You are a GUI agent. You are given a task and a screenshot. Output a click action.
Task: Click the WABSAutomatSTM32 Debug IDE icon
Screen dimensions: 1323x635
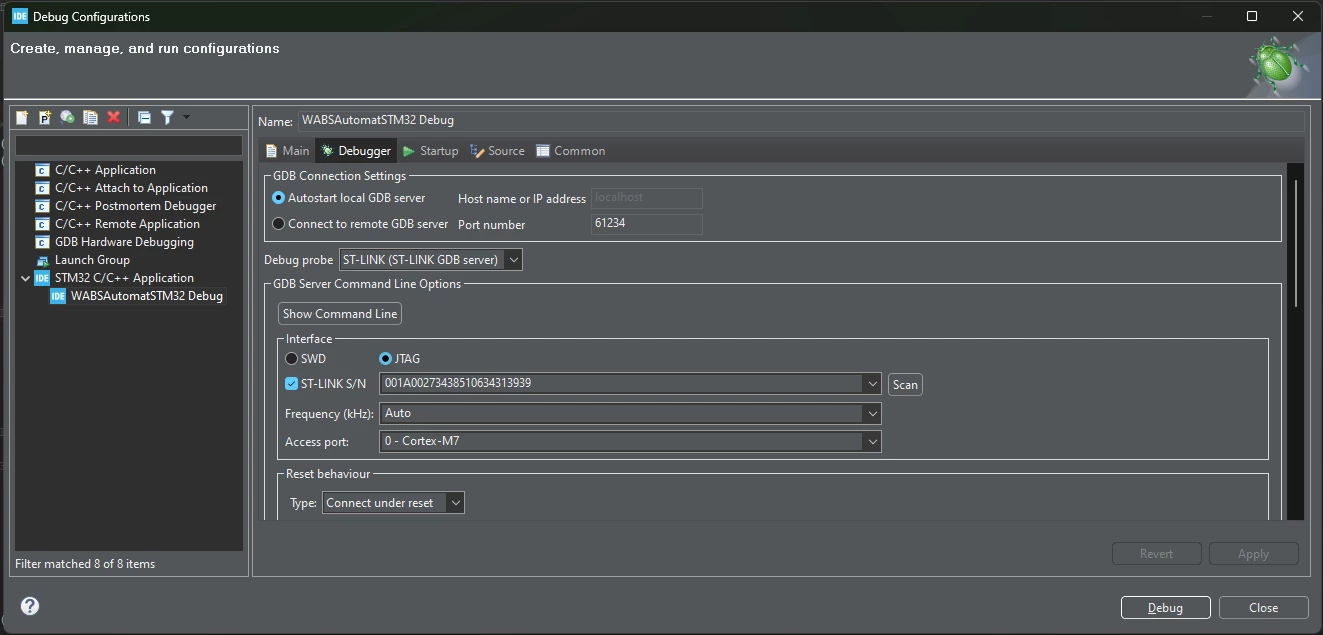coord(58,296)
